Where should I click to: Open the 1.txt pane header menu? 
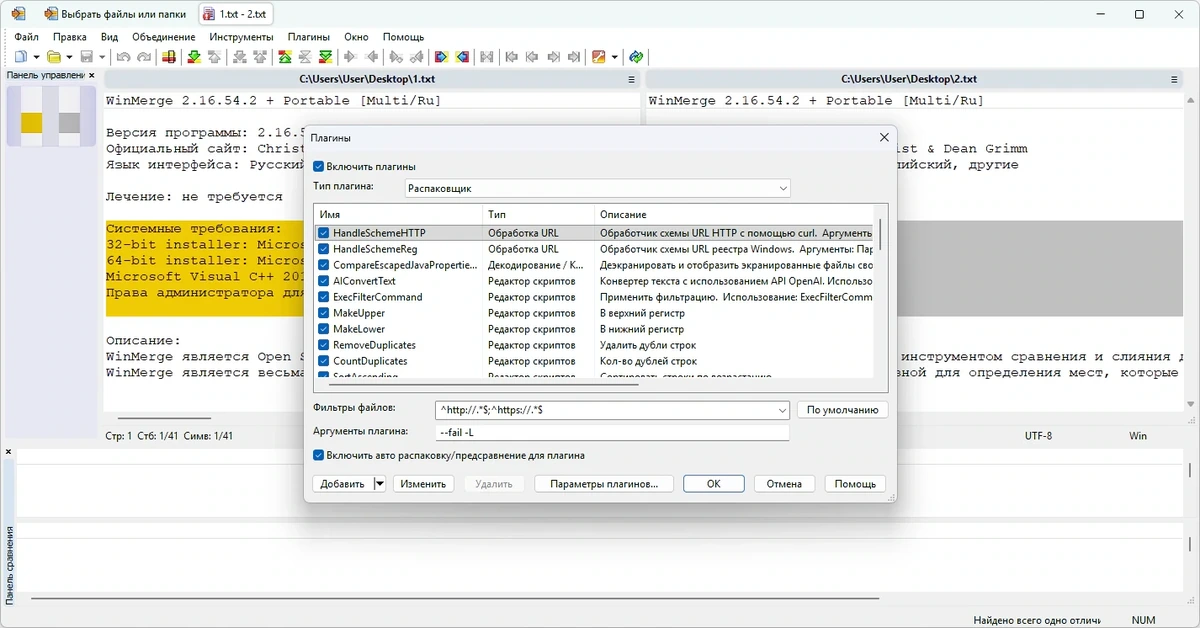click(x=631, y=79)
